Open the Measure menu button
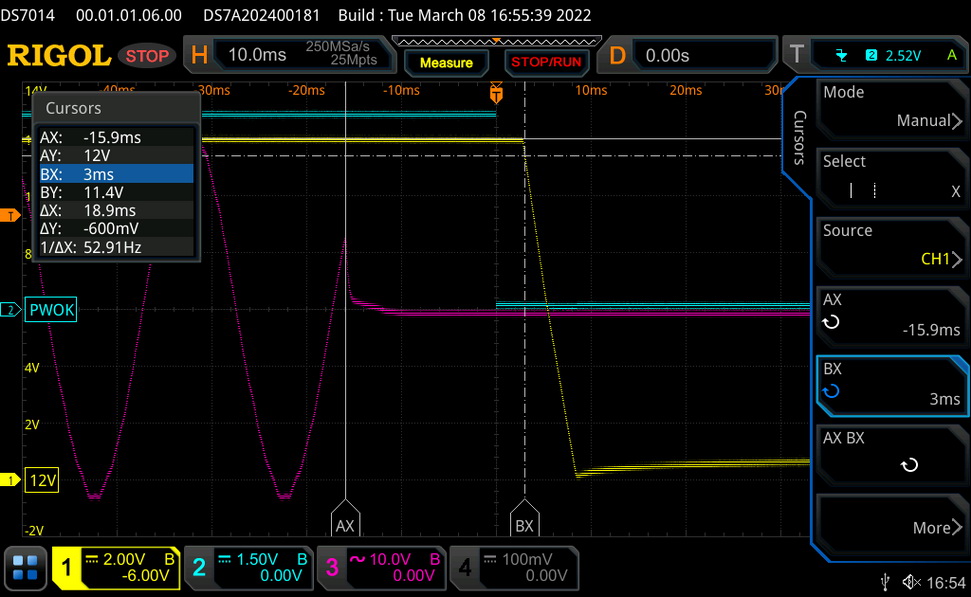This screenshot has width=971, height=597. (x=446, y=63)
